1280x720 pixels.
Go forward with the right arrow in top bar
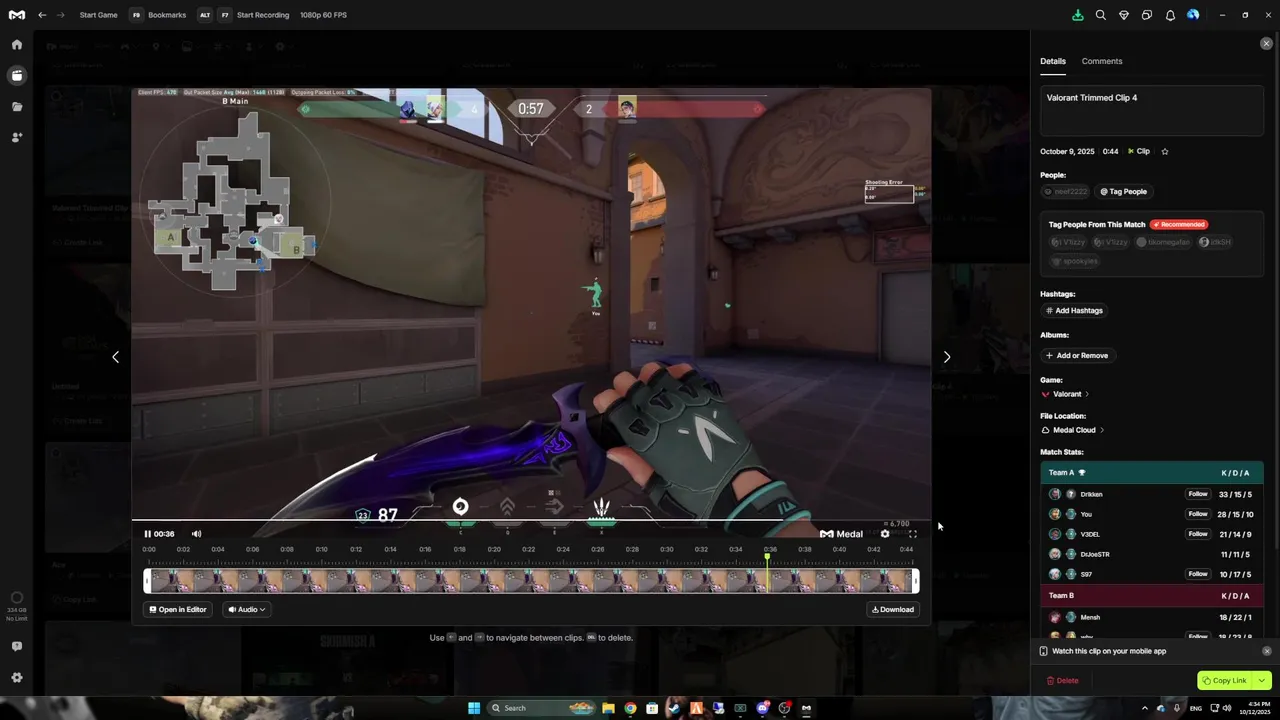61,15
